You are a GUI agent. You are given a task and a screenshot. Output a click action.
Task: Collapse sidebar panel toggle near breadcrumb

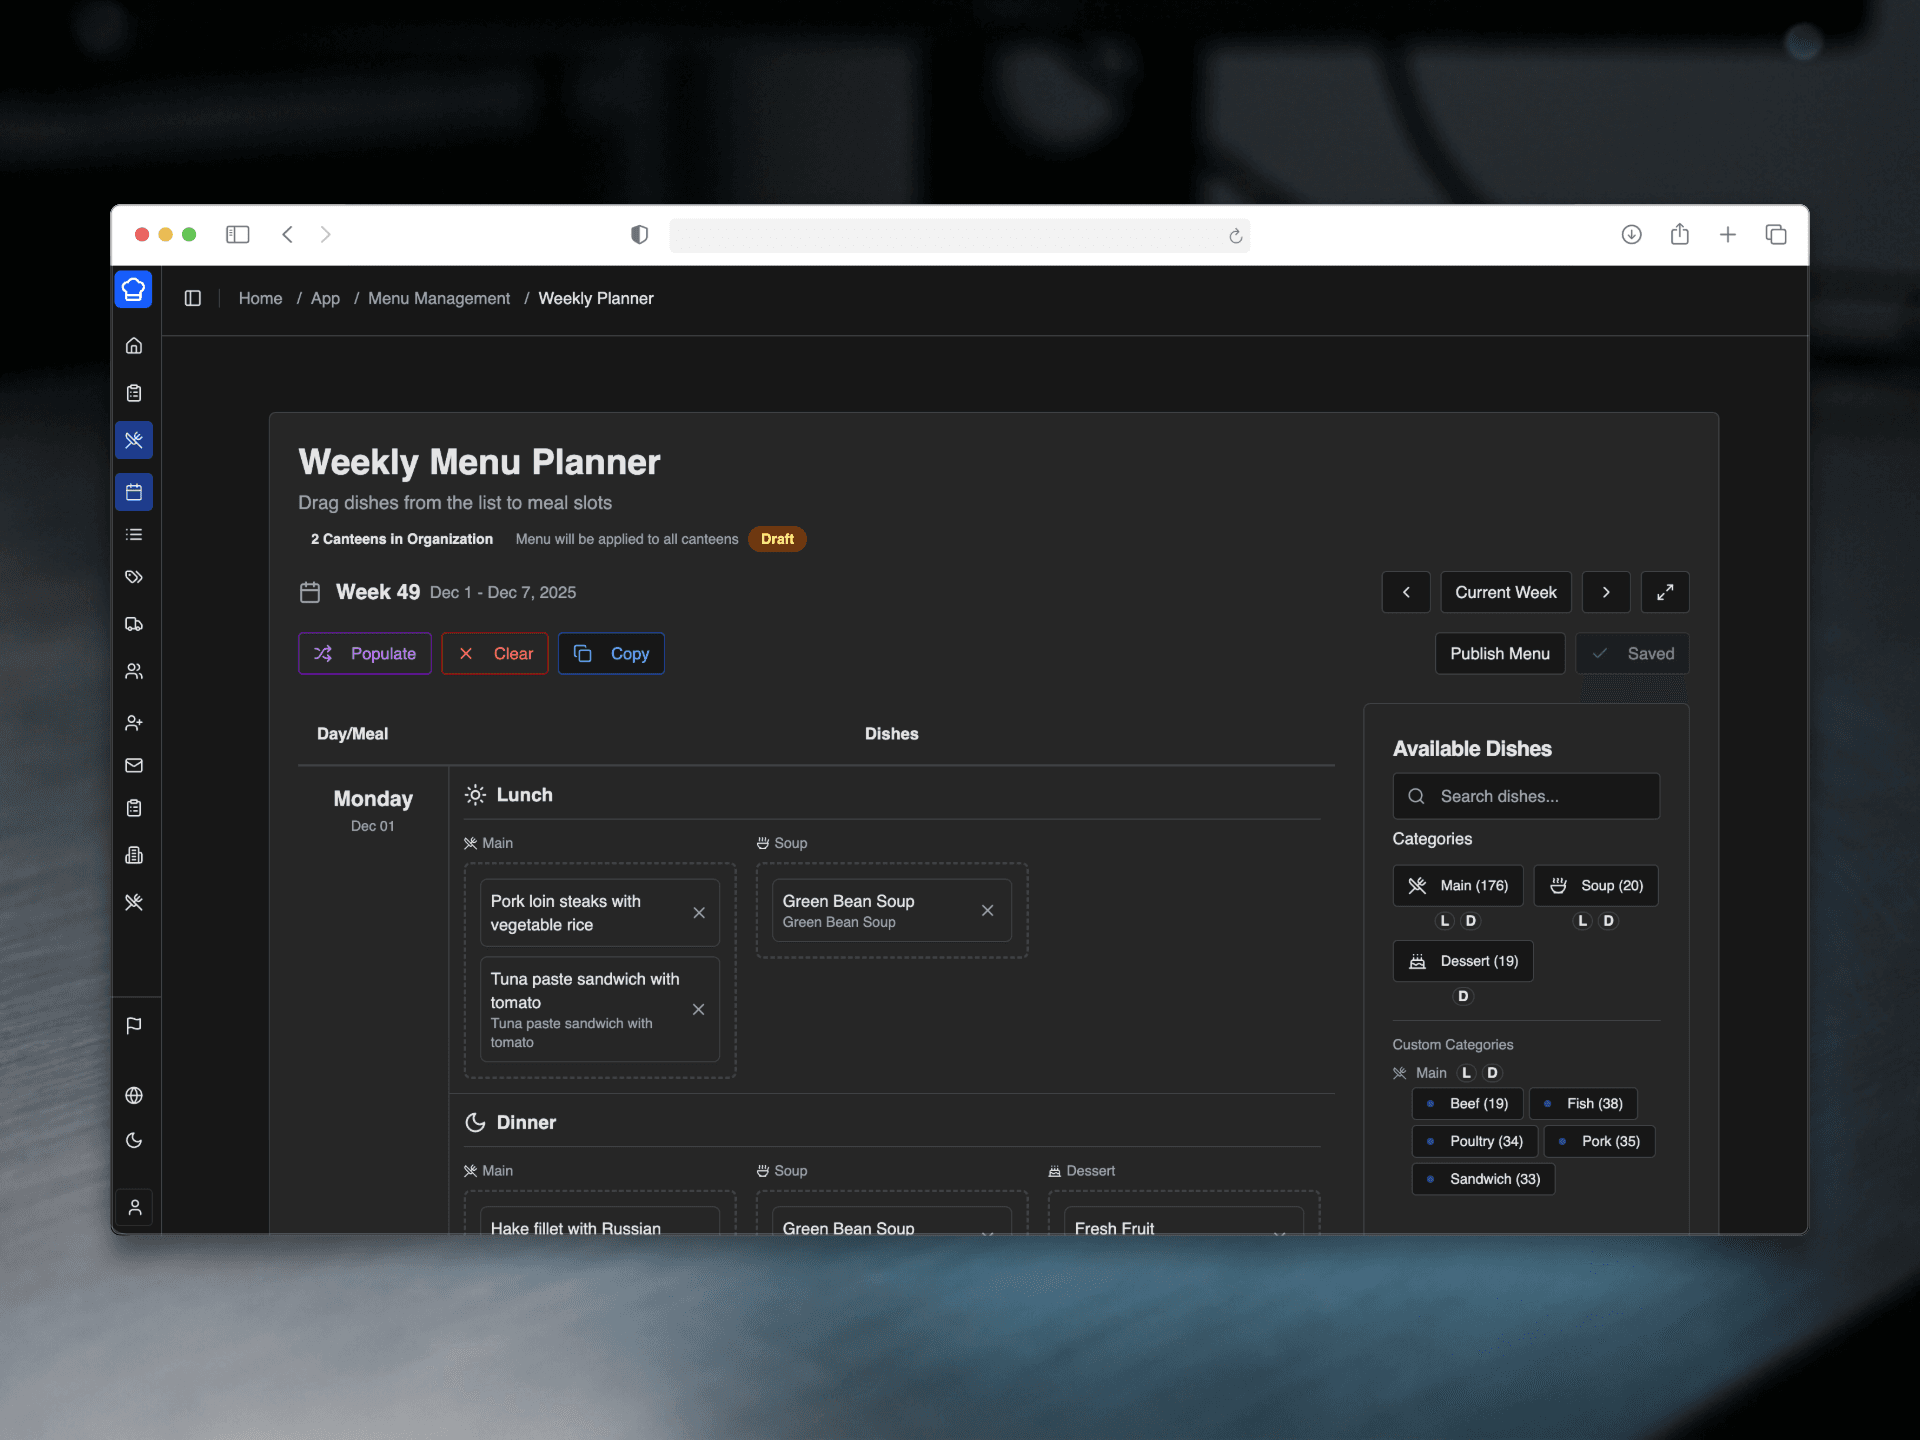193,298
